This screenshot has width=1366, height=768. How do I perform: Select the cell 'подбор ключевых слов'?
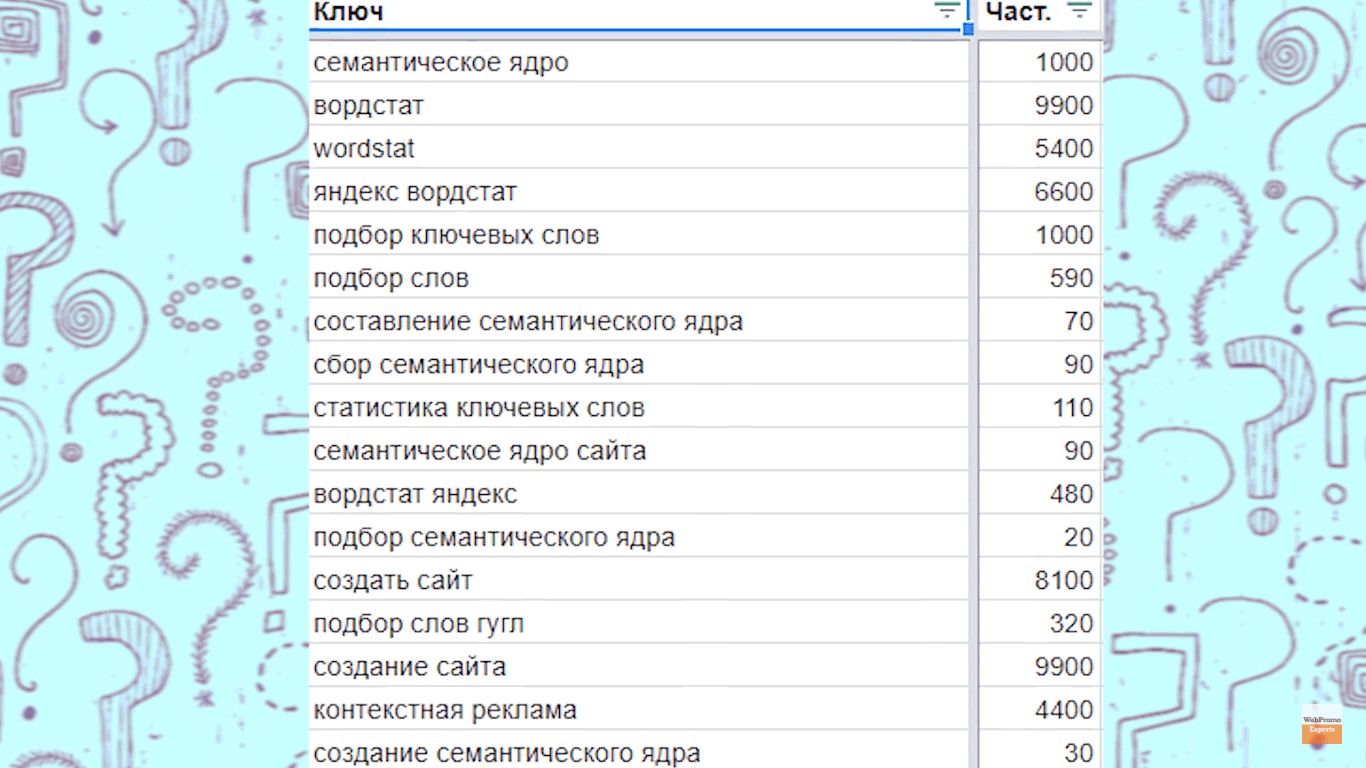click(639, 235)
